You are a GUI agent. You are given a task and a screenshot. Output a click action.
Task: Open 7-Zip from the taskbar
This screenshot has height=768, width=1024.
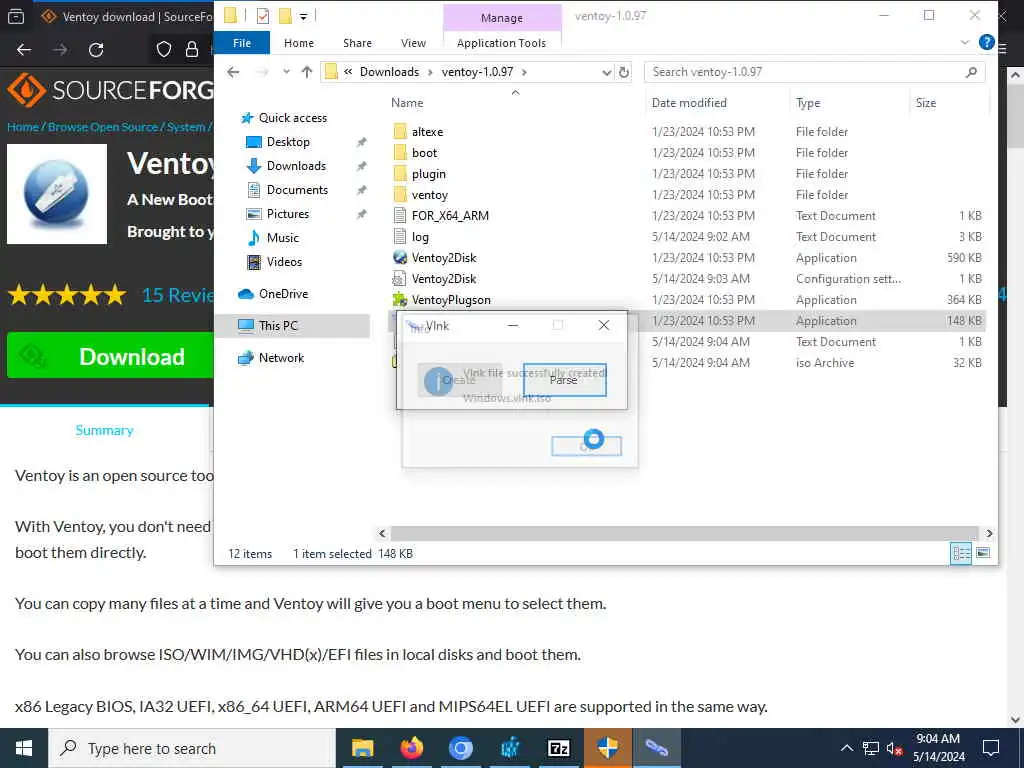tap(558, 748)
